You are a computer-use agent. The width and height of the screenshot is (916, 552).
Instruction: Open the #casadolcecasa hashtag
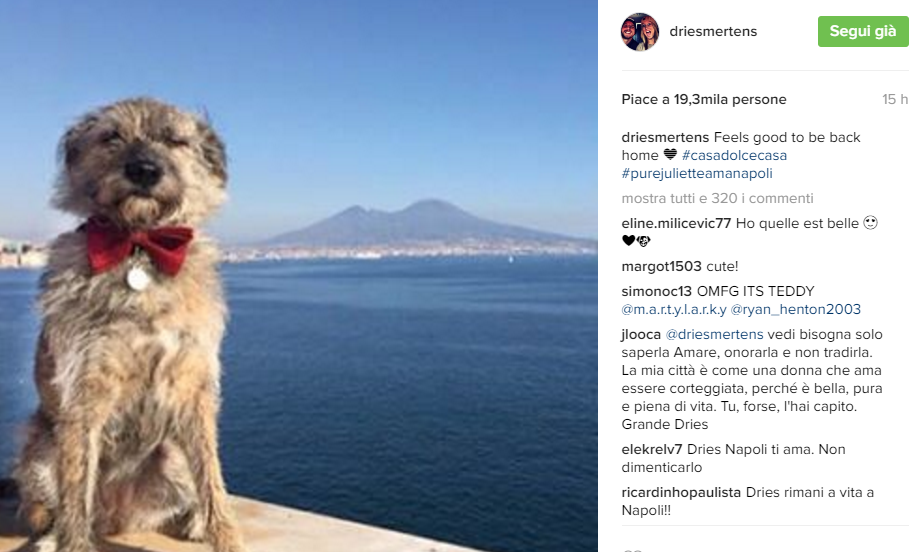click(x=734, y=155)
